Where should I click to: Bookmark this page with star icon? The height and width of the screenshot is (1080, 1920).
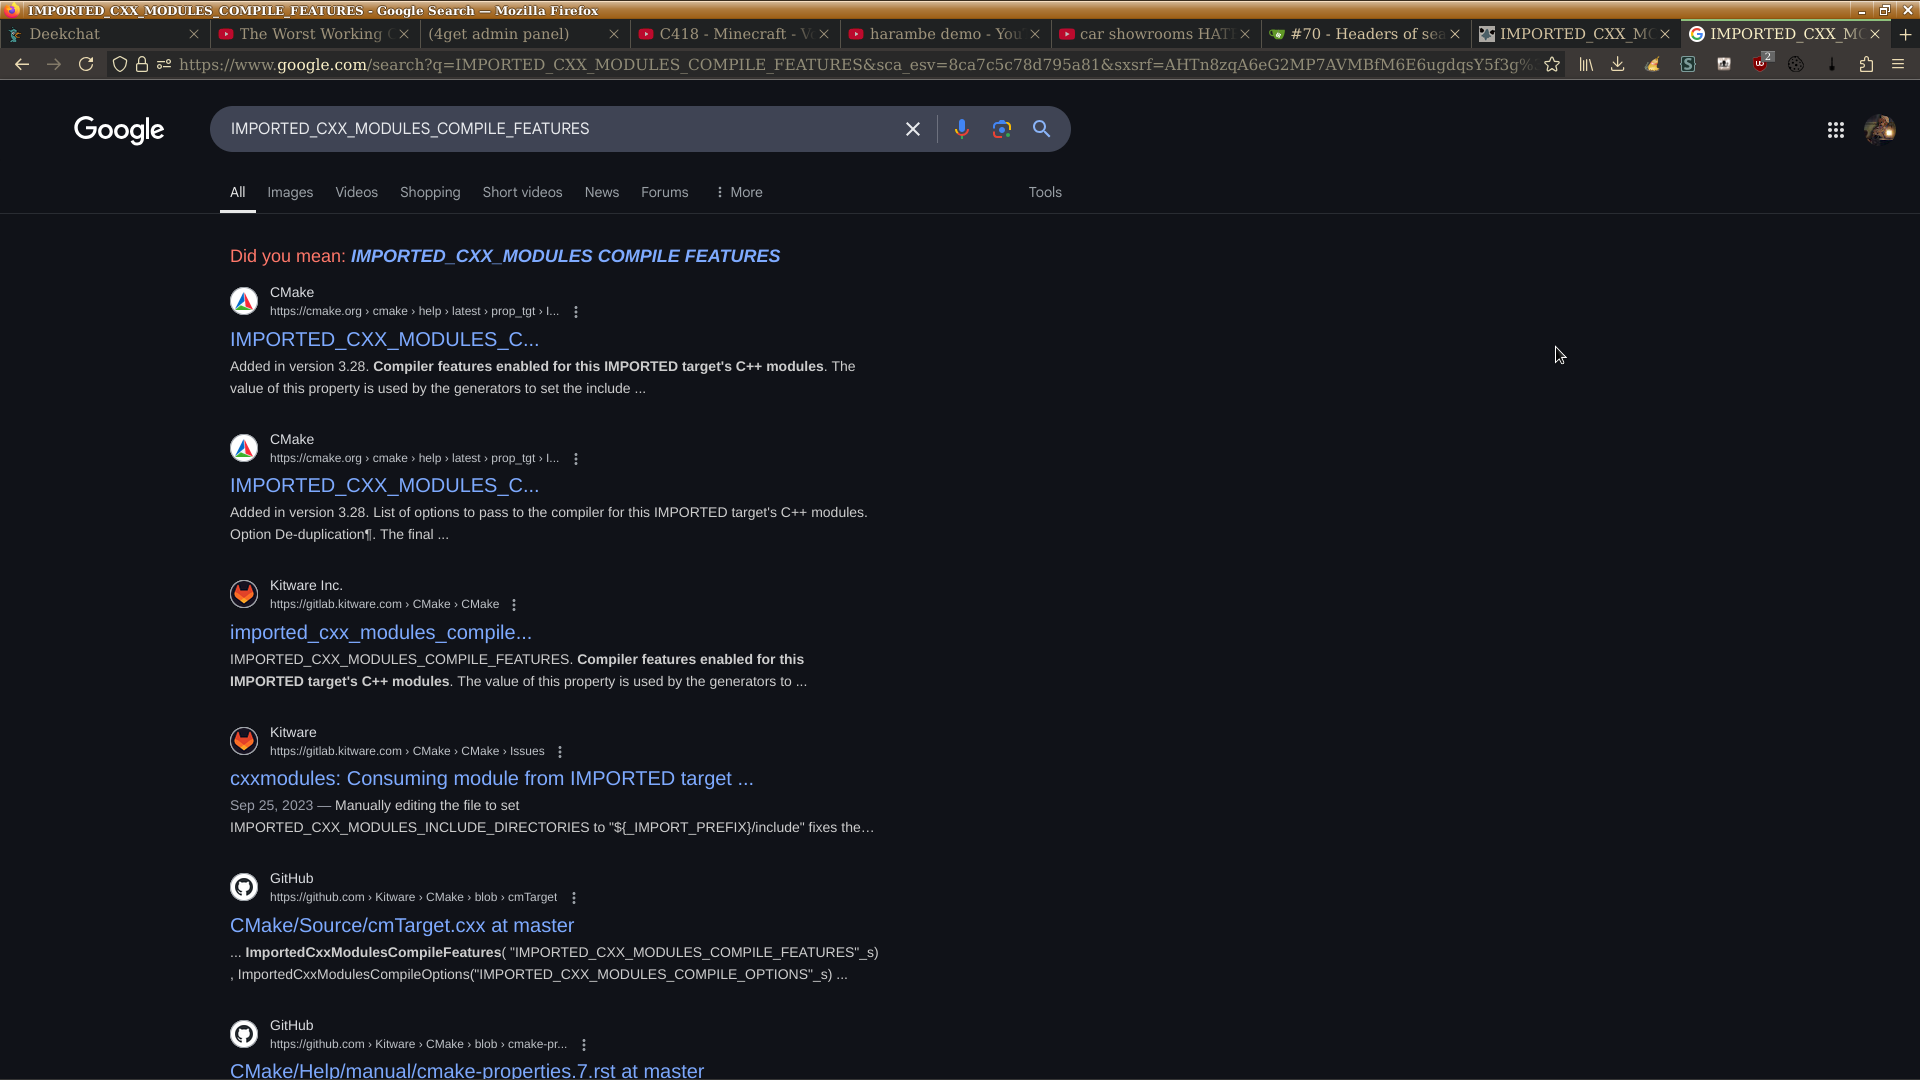point(1551,64)
